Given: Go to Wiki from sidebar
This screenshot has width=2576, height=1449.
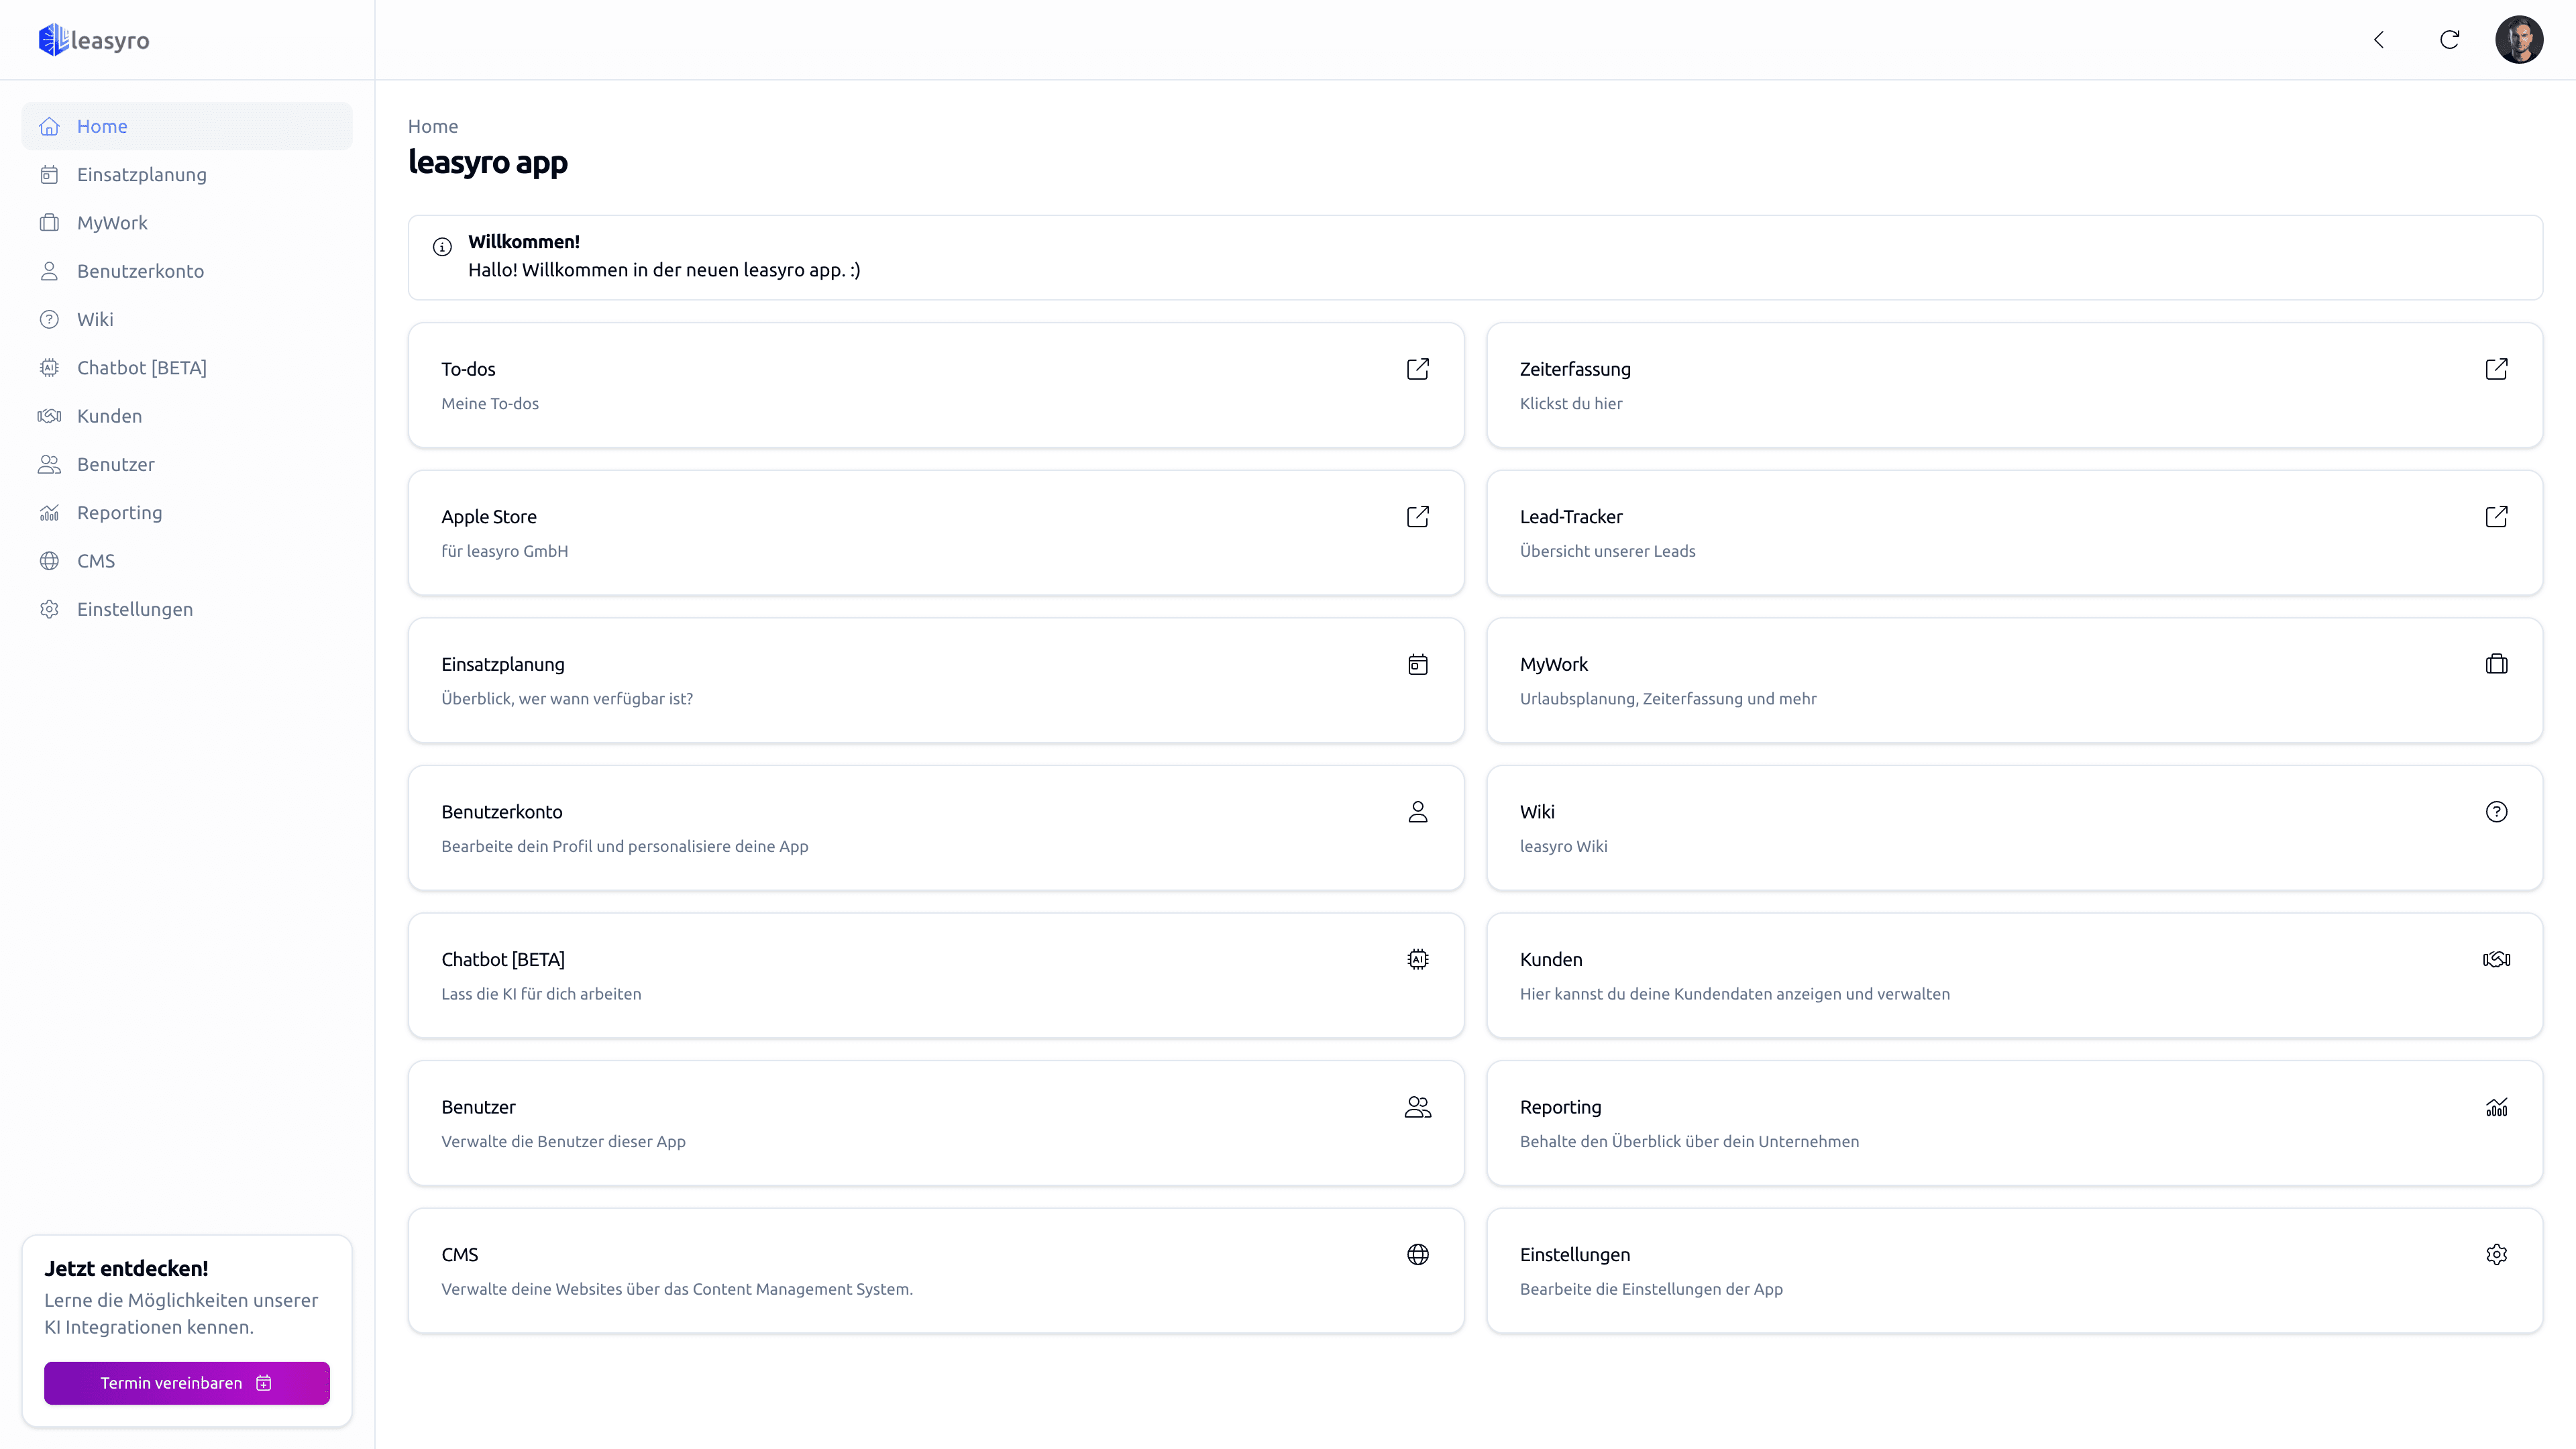Looking at the screenshot, I should pyautogui.click(x=95, y=320).
